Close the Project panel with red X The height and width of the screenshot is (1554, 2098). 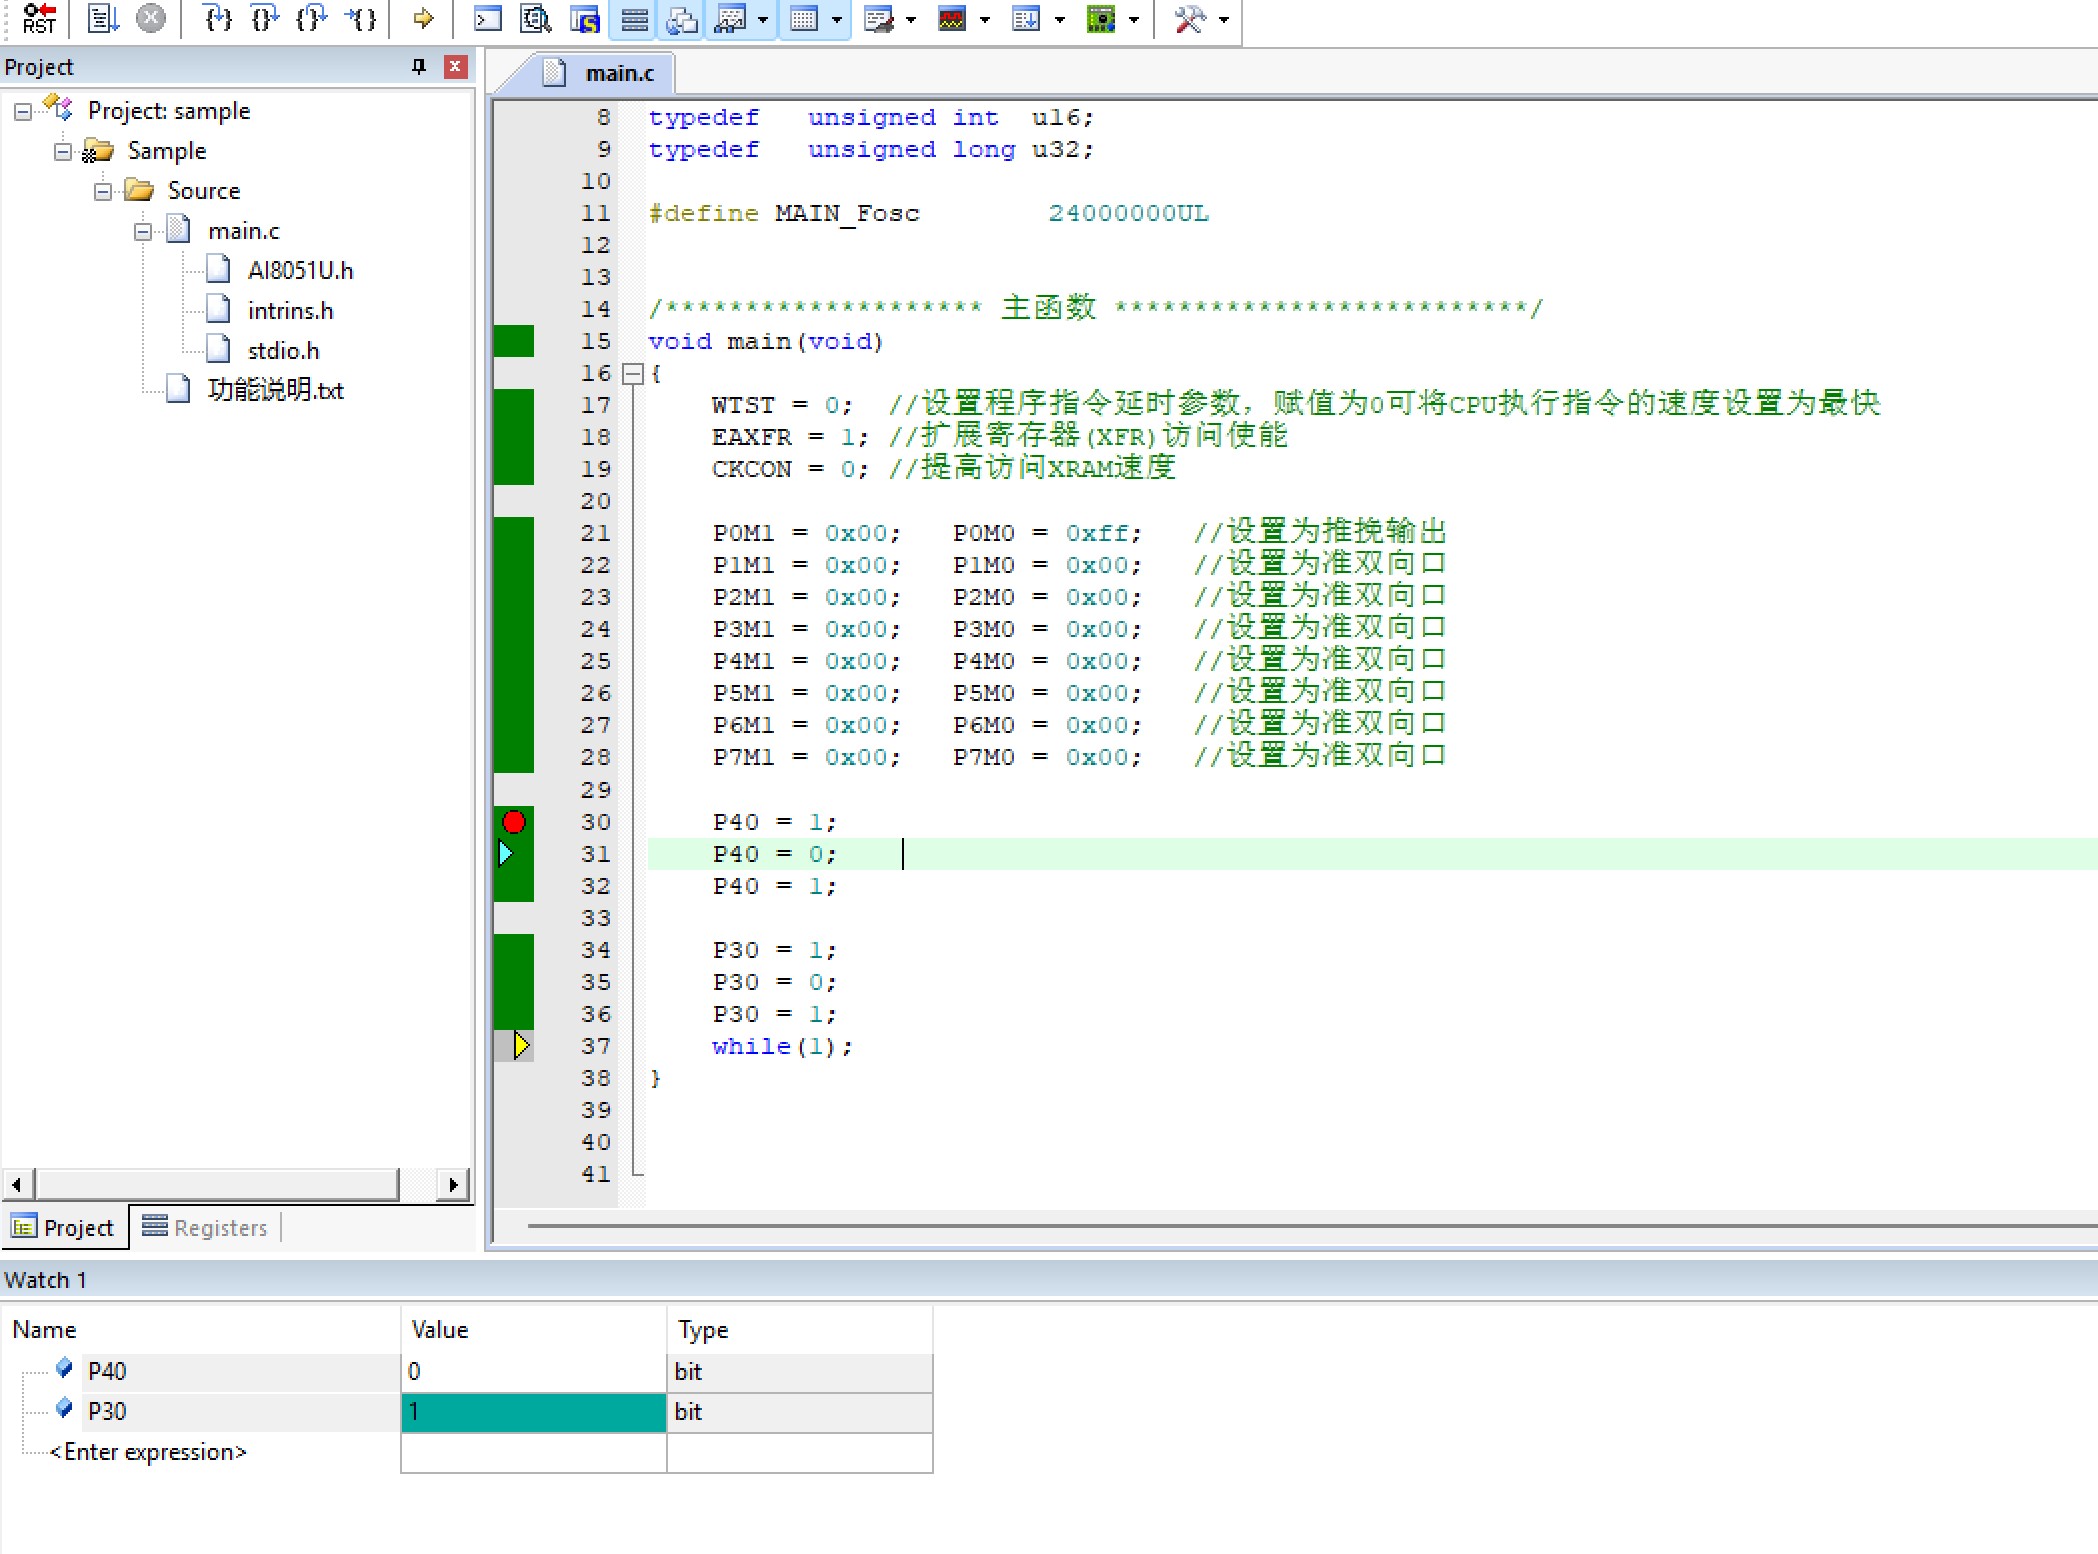[455, 66]
